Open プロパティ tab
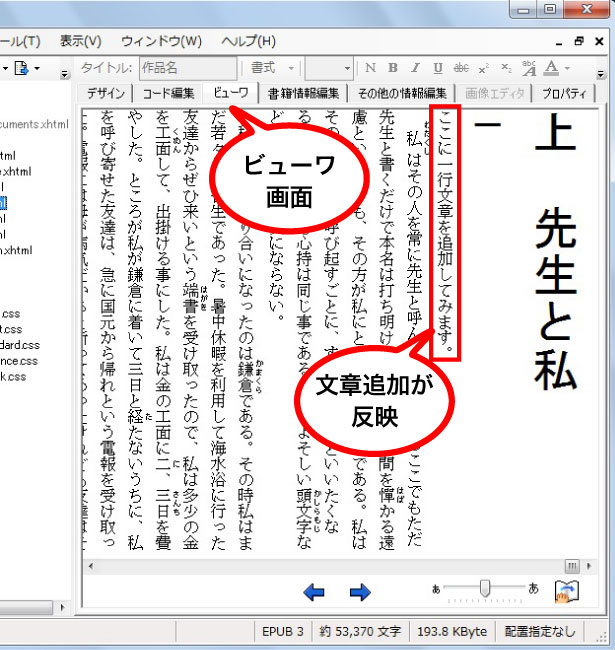Screen dimensions: 615x650 (564, 93)
